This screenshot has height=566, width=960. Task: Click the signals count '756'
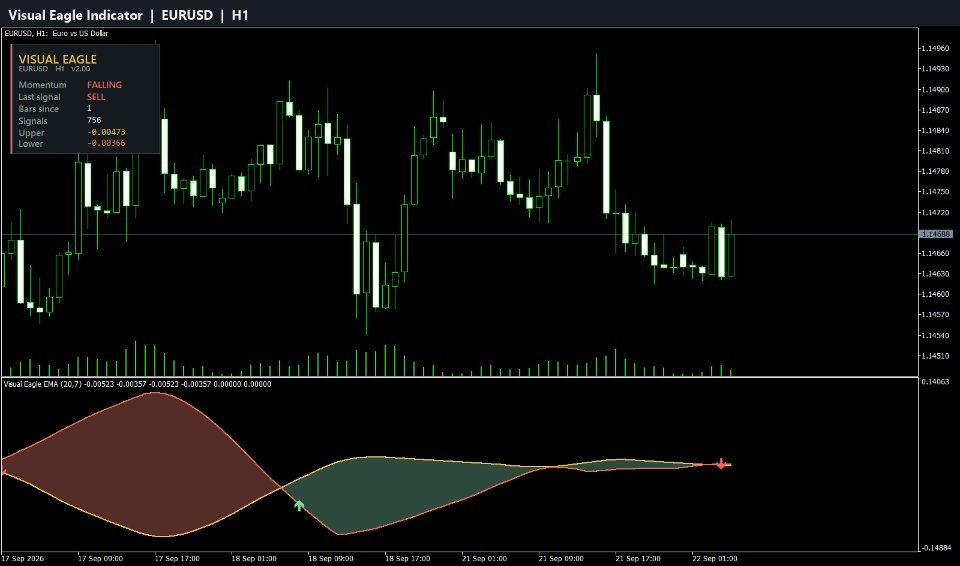[94, 120]
